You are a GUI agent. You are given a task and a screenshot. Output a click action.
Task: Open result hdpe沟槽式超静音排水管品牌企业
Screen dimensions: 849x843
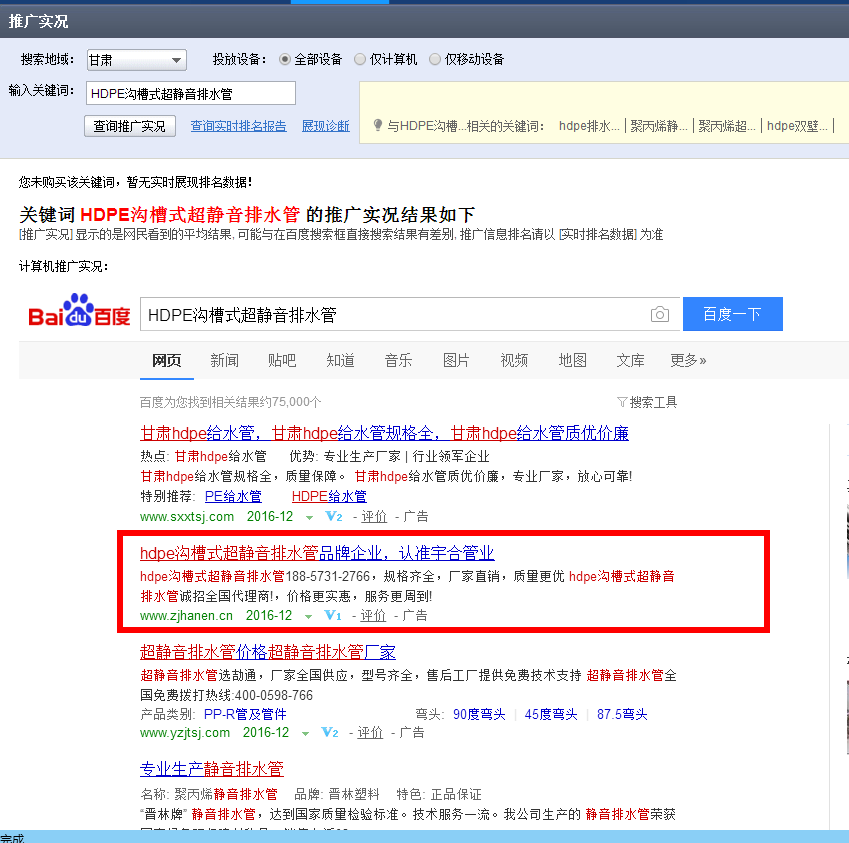pyautogui.click(x=317, y=553)
